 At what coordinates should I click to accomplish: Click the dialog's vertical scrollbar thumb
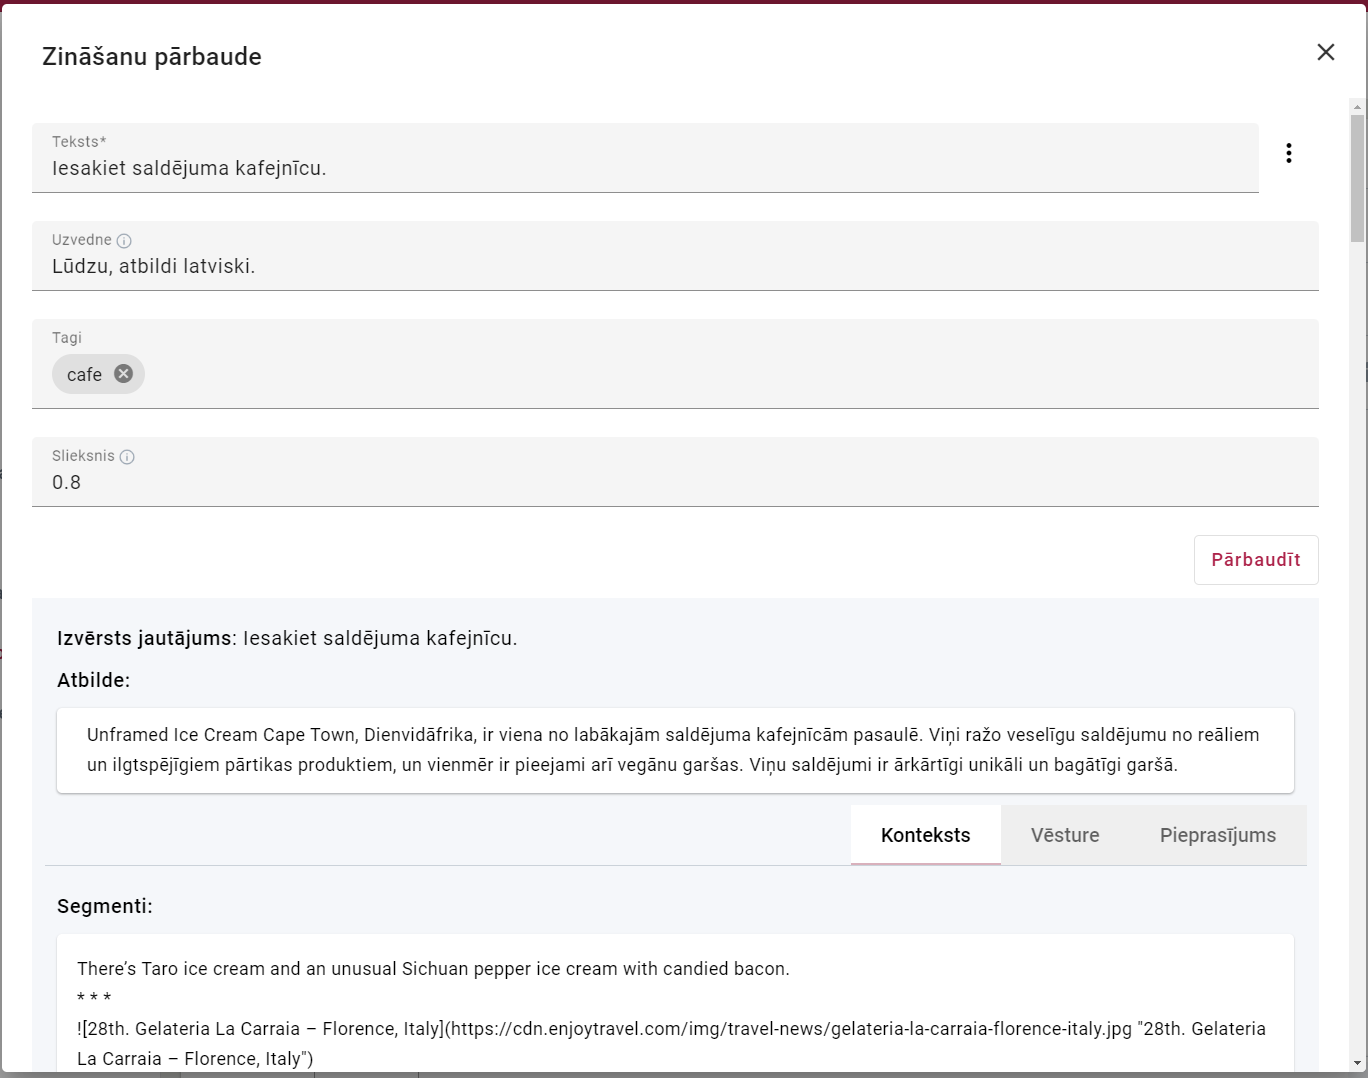coord(1357,178)
